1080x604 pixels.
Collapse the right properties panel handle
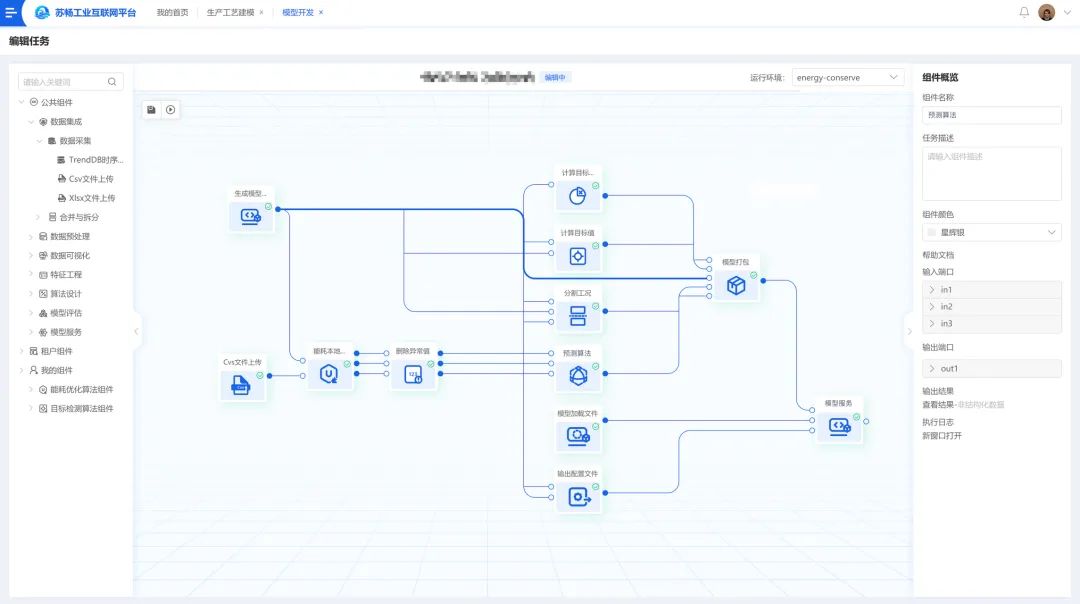pos(909,331)
